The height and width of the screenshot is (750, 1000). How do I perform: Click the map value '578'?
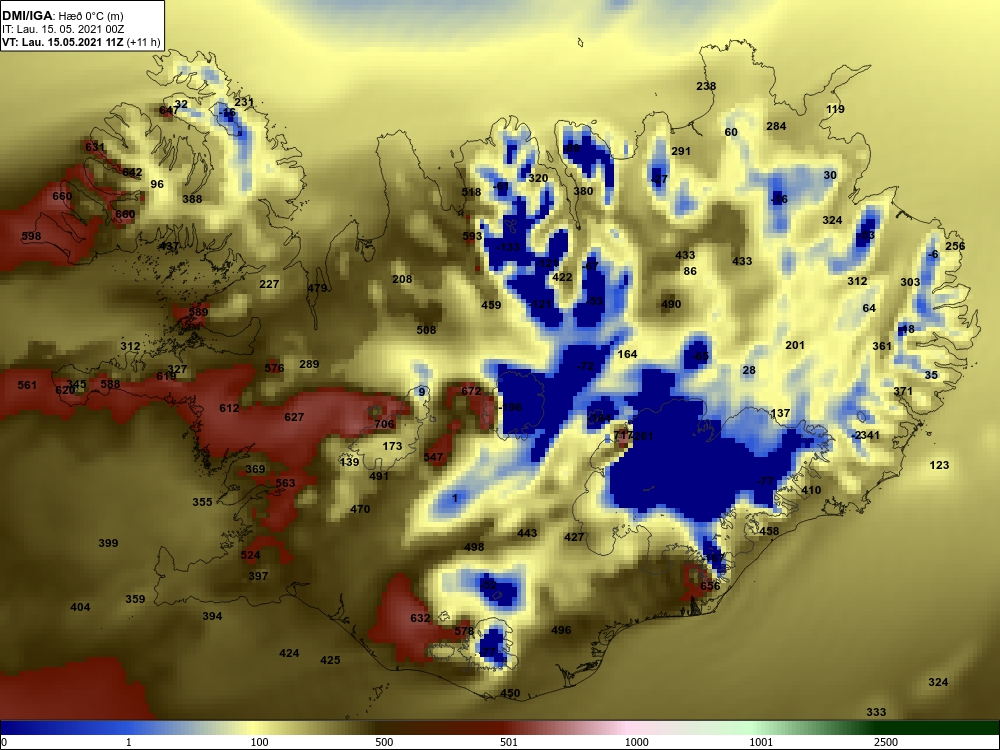point(464,631)
